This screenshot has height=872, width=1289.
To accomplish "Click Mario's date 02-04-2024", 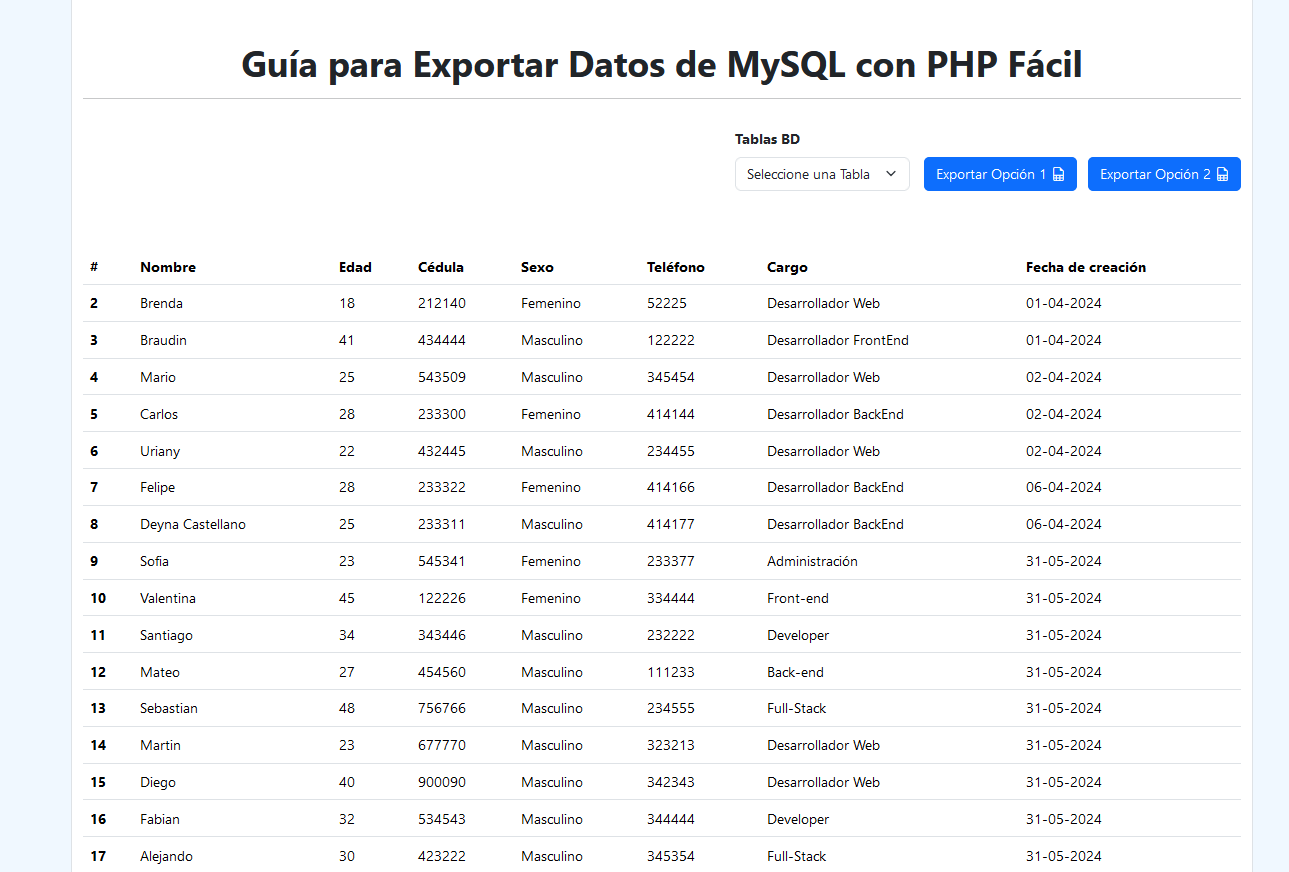I will (x=1064, y=377).
